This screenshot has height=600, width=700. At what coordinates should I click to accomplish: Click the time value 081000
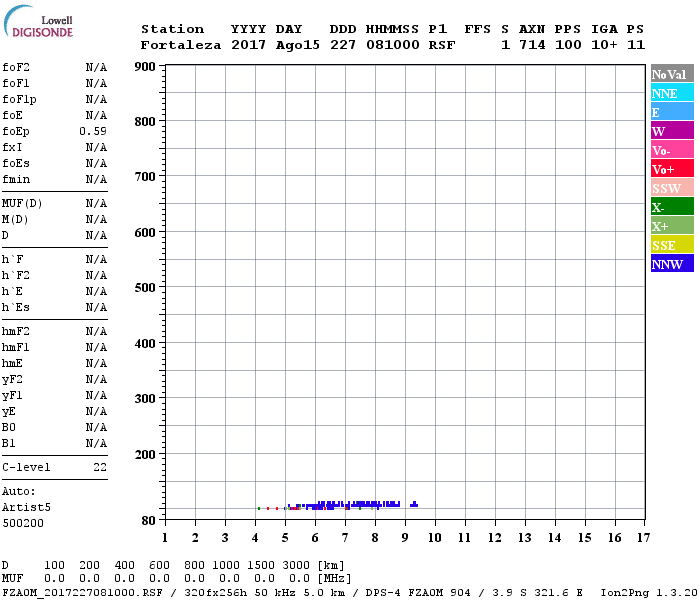[x=392, y=45]
